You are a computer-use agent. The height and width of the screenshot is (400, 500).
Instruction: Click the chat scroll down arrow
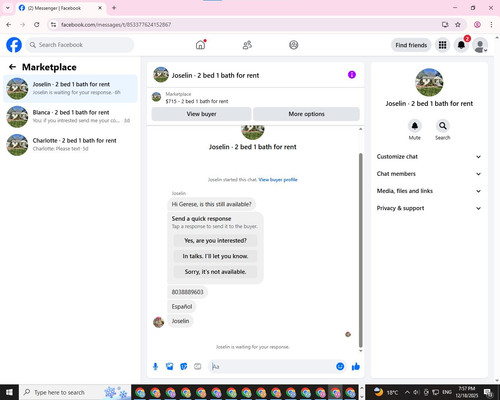(x=360, y=351)
